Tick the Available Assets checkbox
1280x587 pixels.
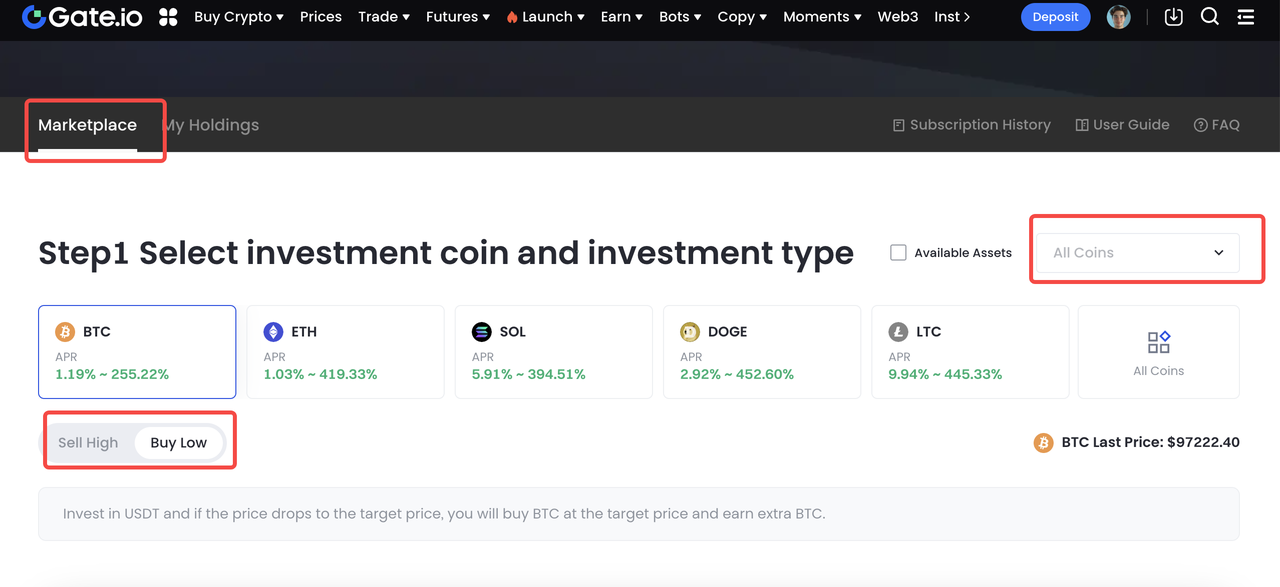tap(898, 253)
